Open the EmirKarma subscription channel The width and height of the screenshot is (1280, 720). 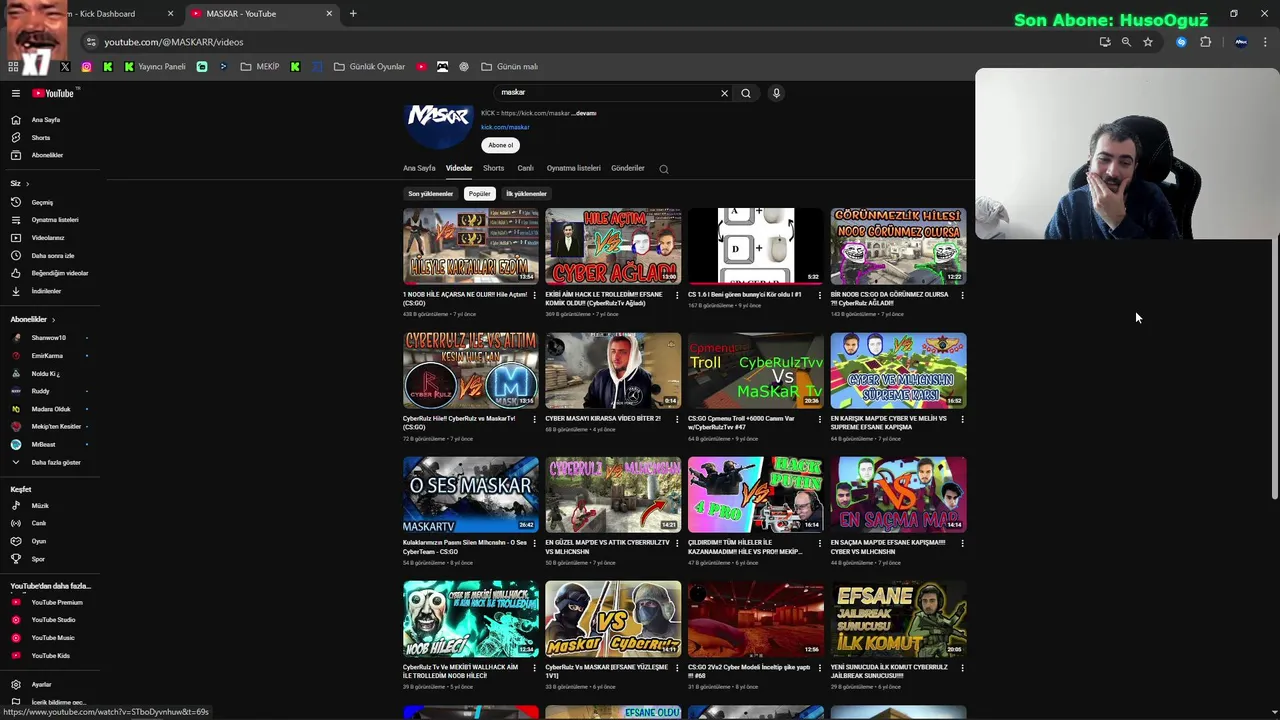tap(47, 356)
